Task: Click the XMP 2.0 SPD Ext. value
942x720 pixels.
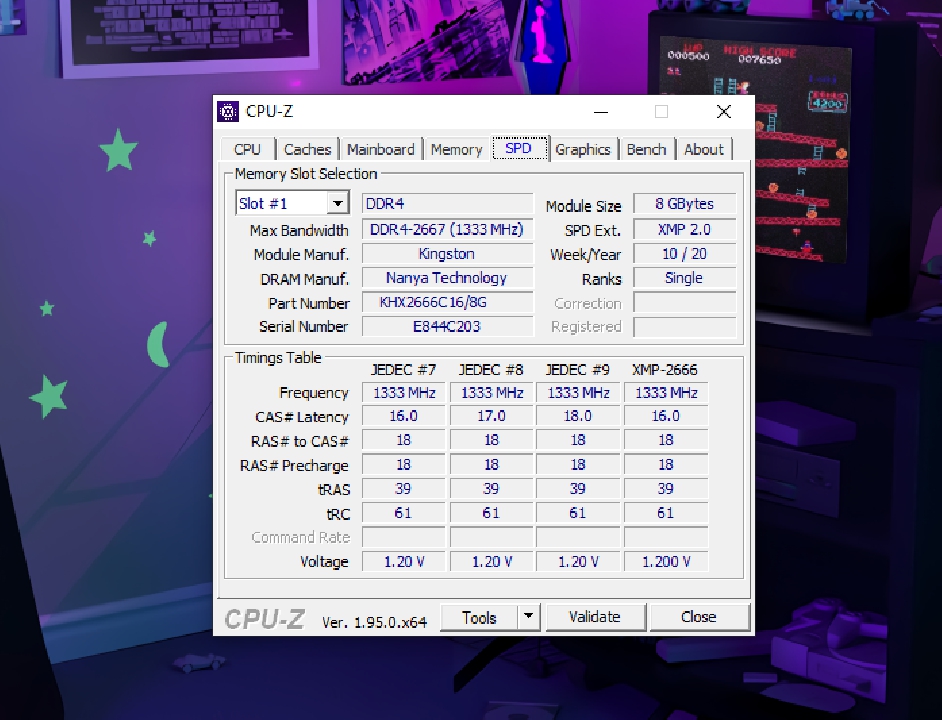Action: 685,230
